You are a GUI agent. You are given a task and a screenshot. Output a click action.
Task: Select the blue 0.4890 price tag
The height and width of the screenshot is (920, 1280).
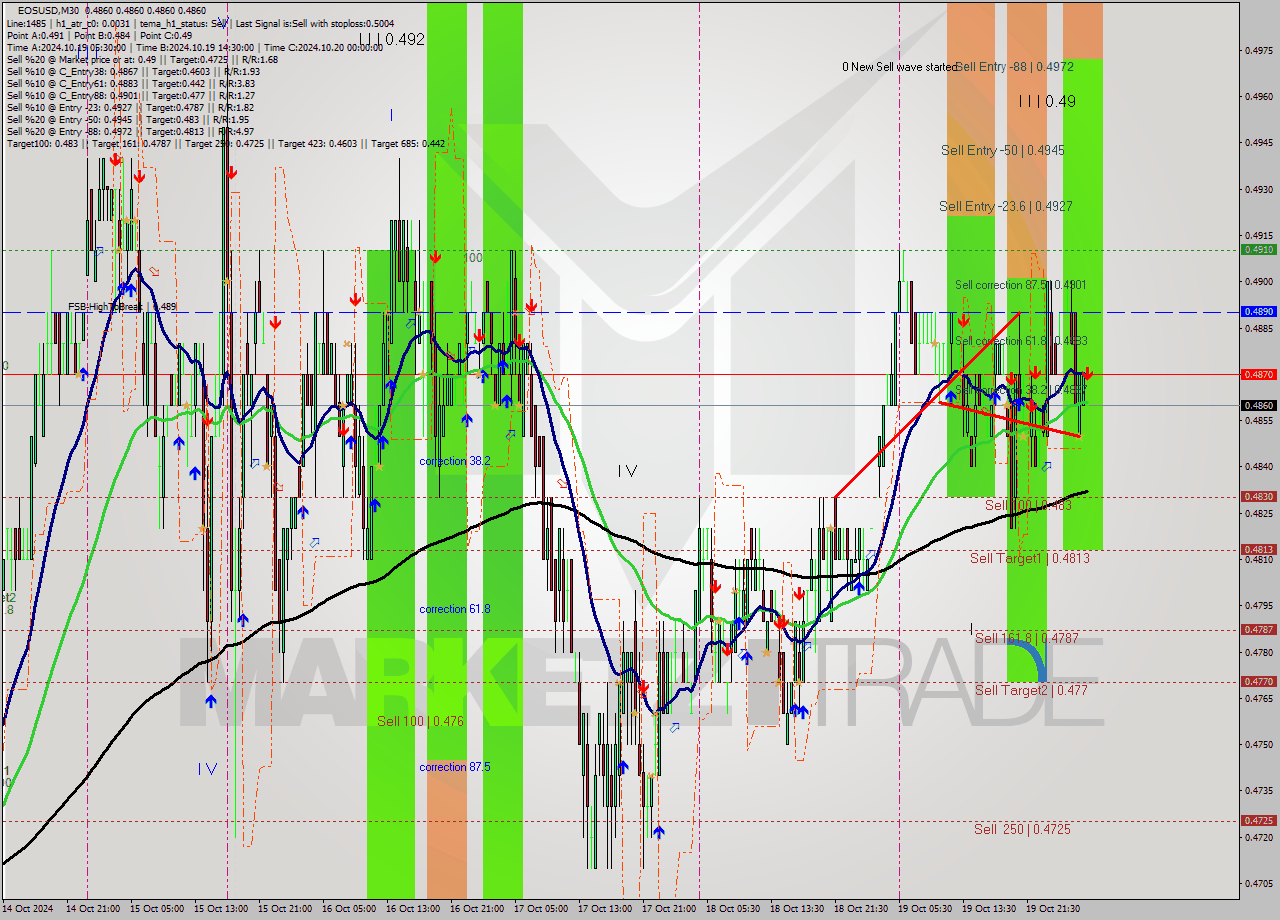[x=1258, y=312]
